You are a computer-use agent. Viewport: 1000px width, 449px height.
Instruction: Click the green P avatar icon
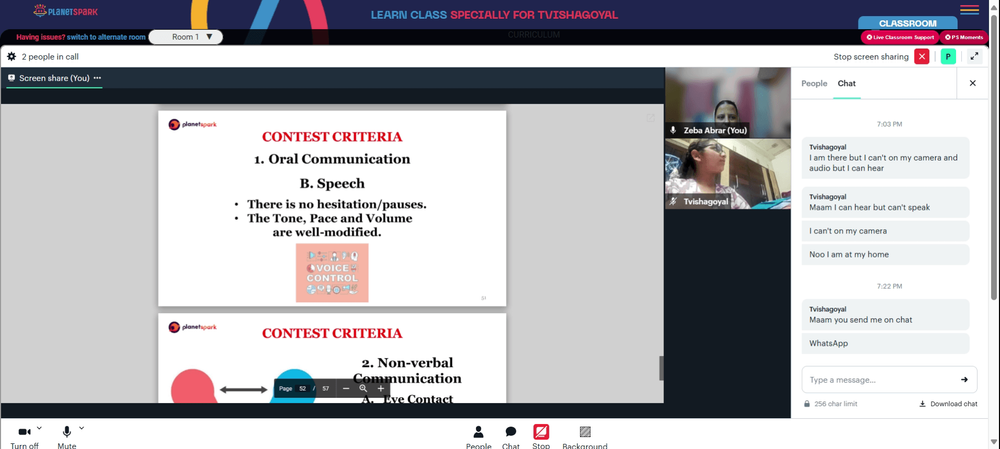point(948,57)
